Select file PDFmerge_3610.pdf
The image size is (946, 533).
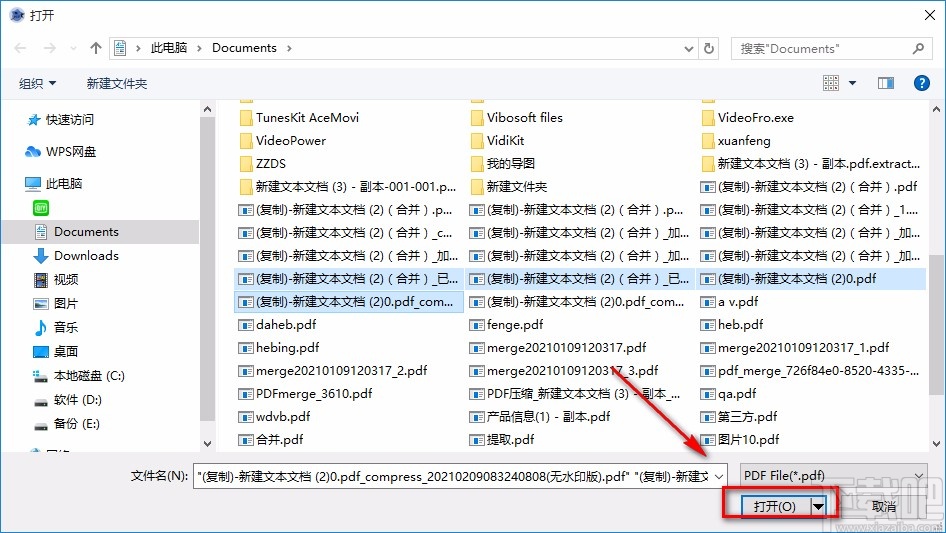coord(305,394)
